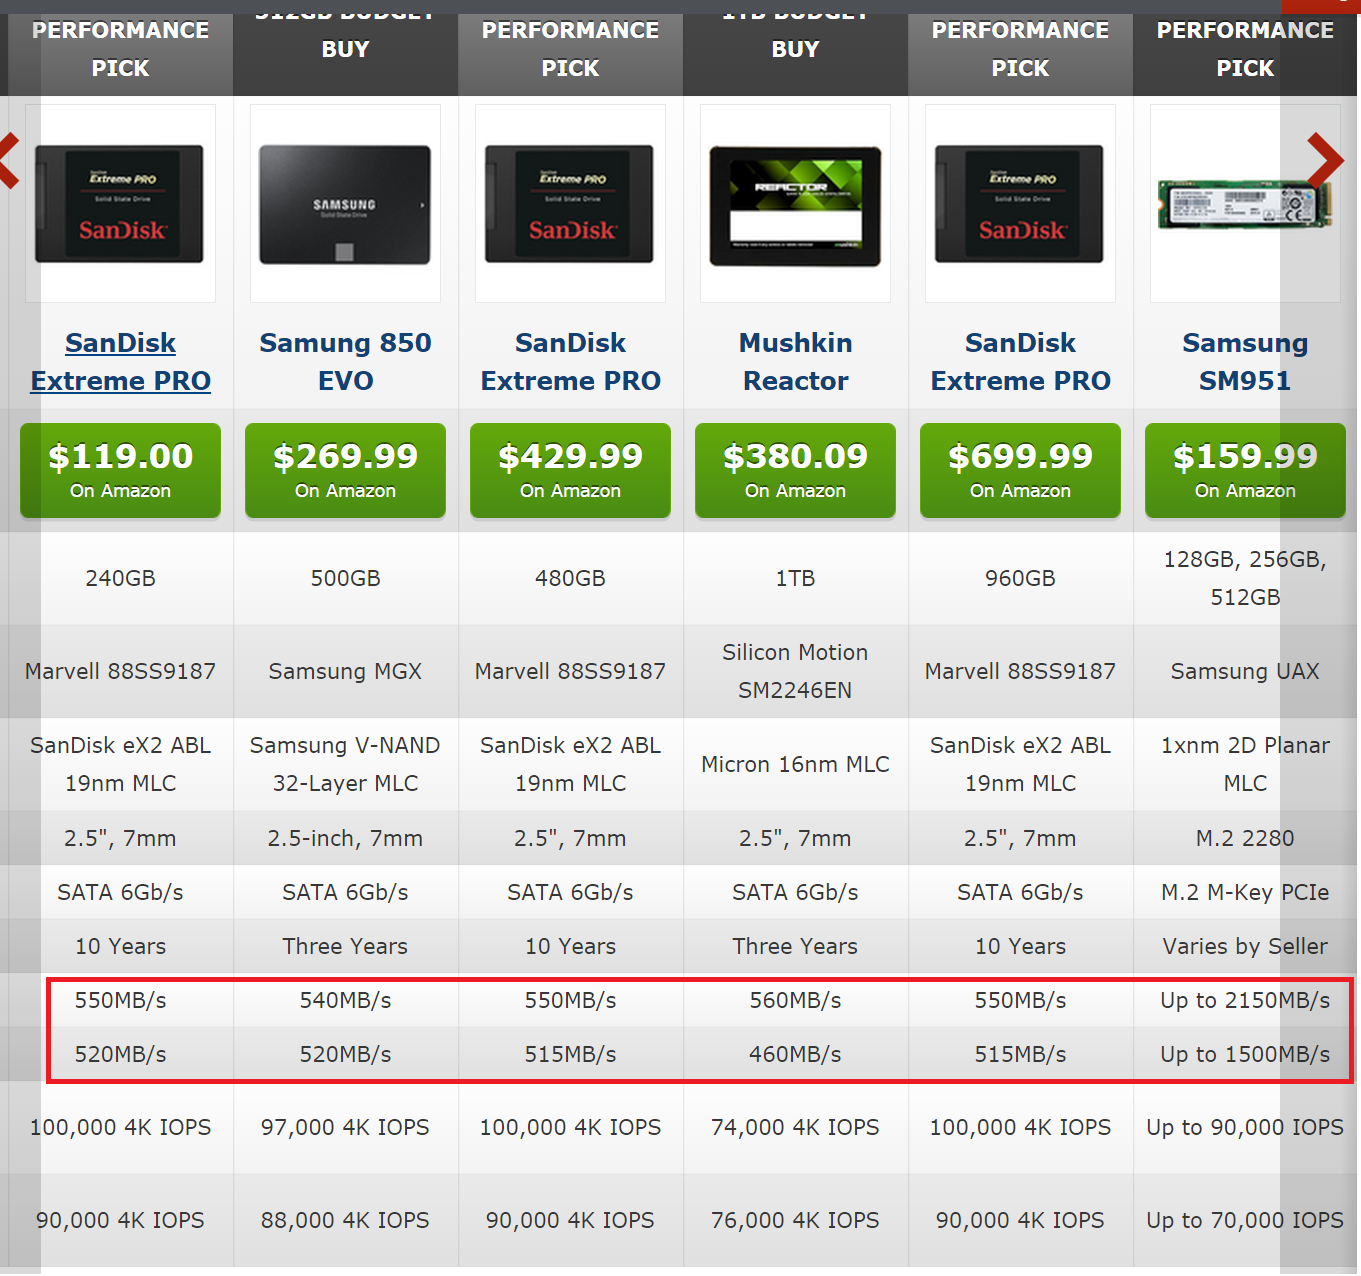Viewport: 1361px width, 1276px height.
Task: Select 10 Years warranty in the 960GB column
Action: coord(1020,946)
